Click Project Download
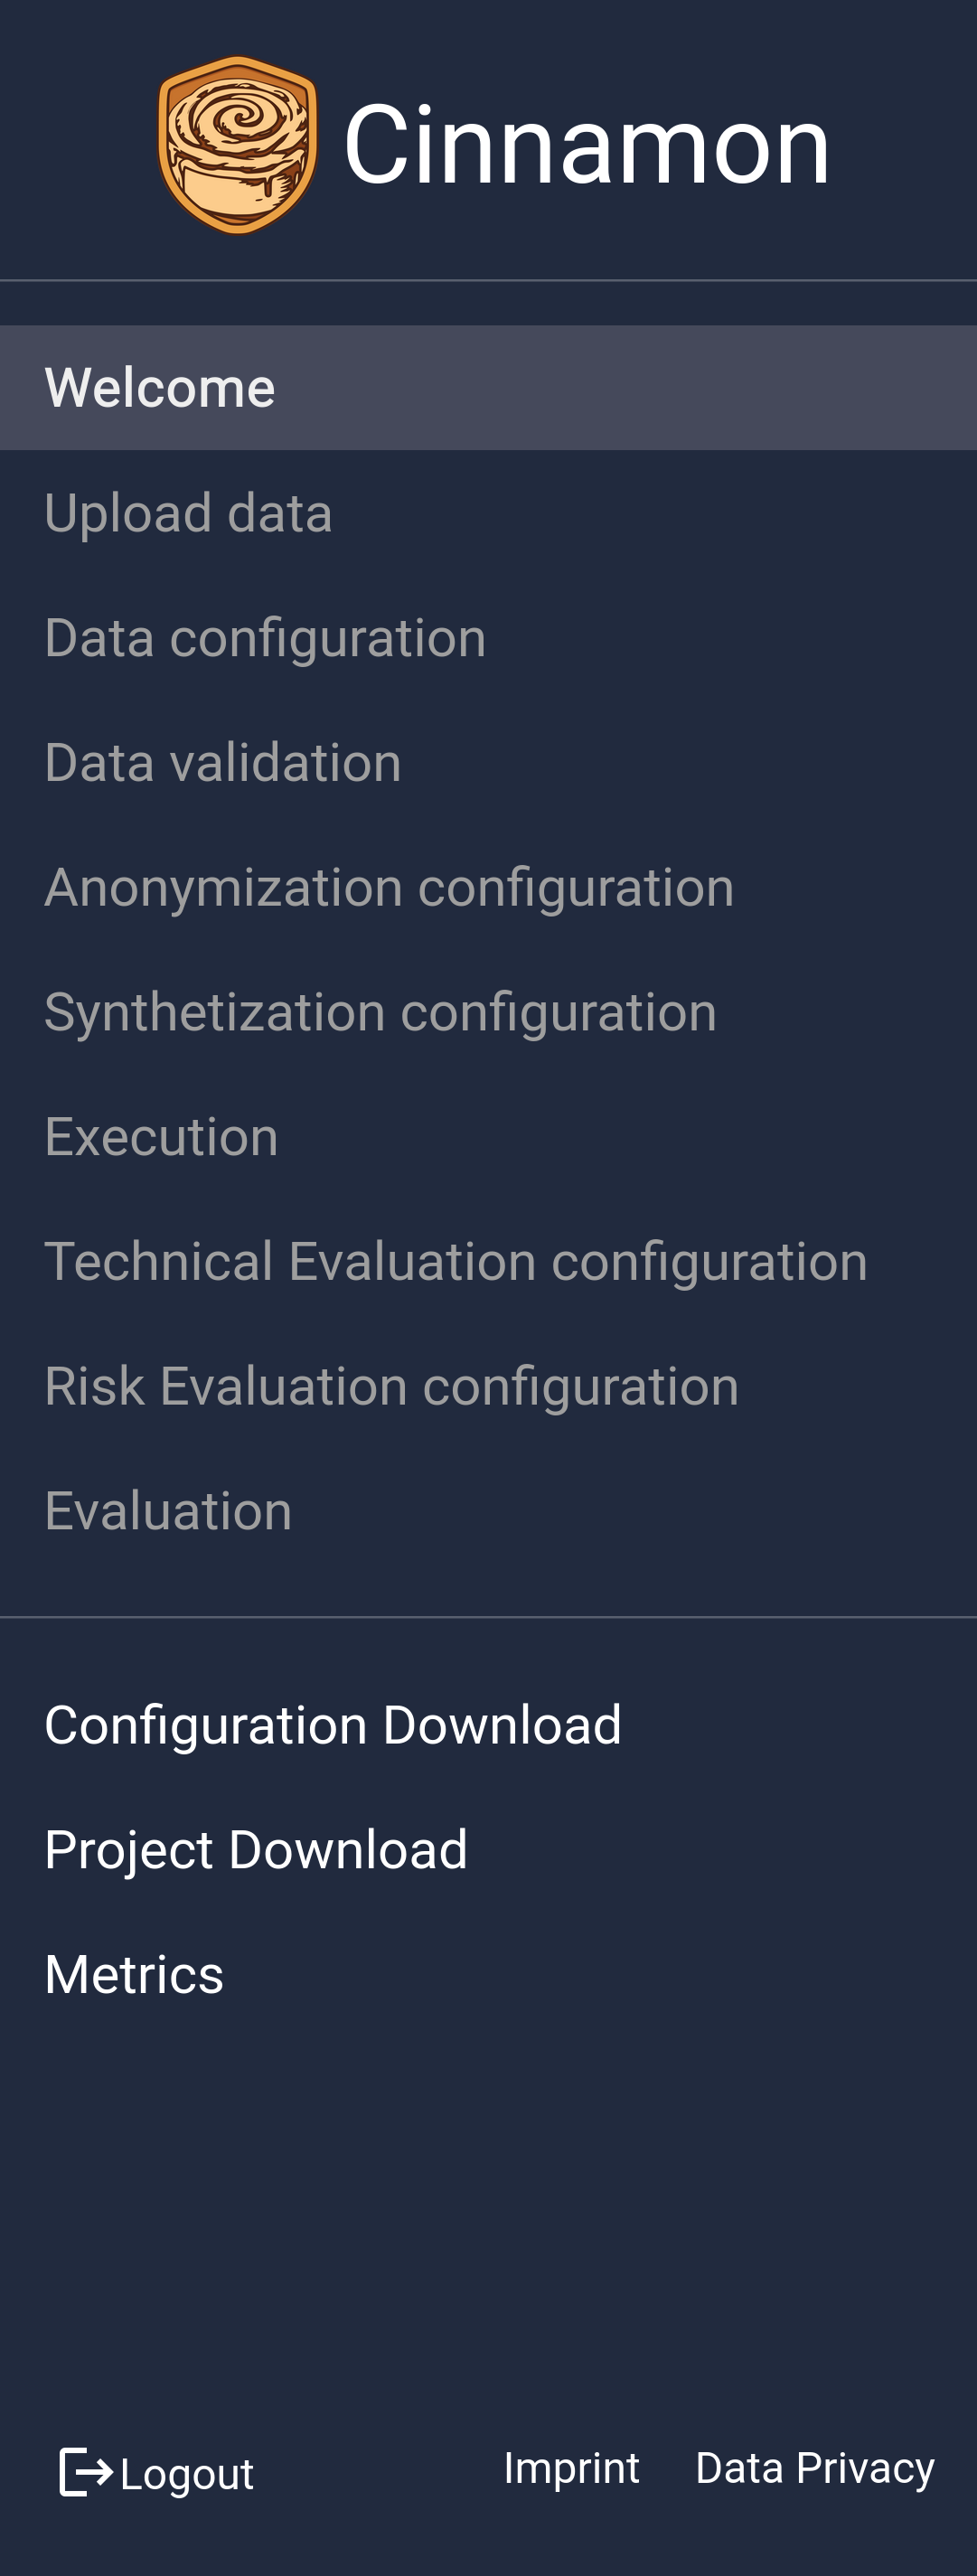Screen dimensions: 977x2576 pyautogui.click(x=256, y=1850)
